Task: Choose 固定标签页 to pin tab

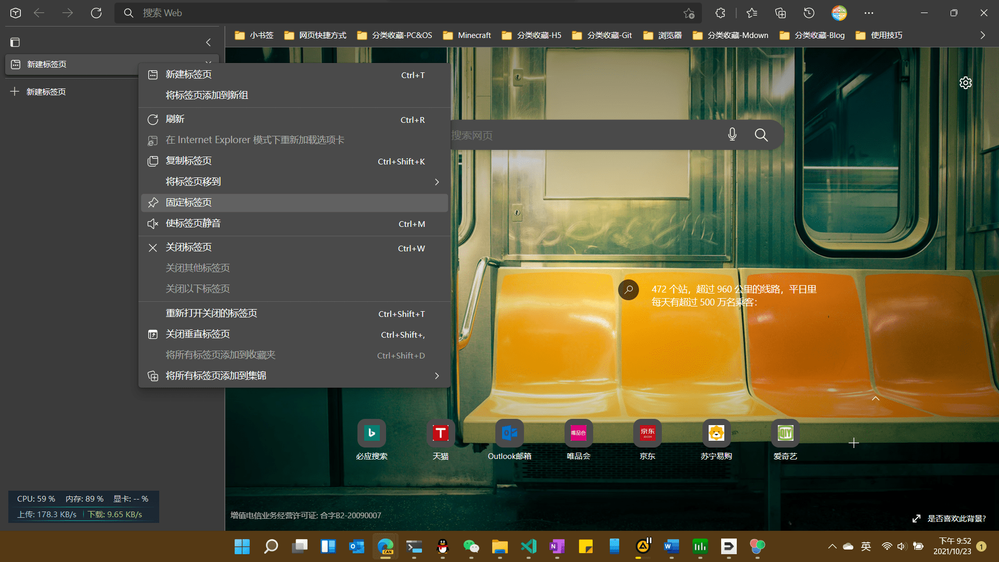Action: [x=294, y=203]
